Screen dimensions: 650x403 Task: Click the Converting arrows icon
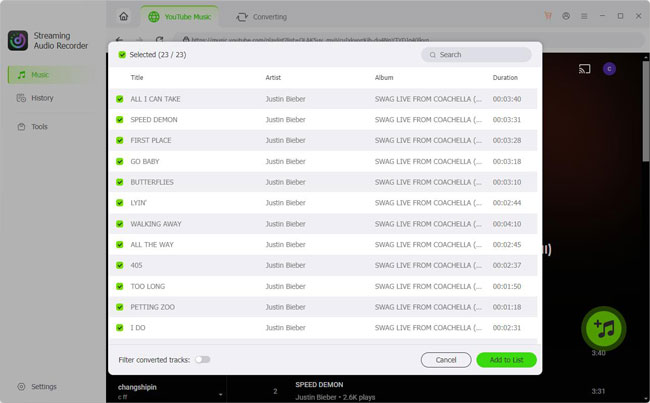tap(242, 17)
